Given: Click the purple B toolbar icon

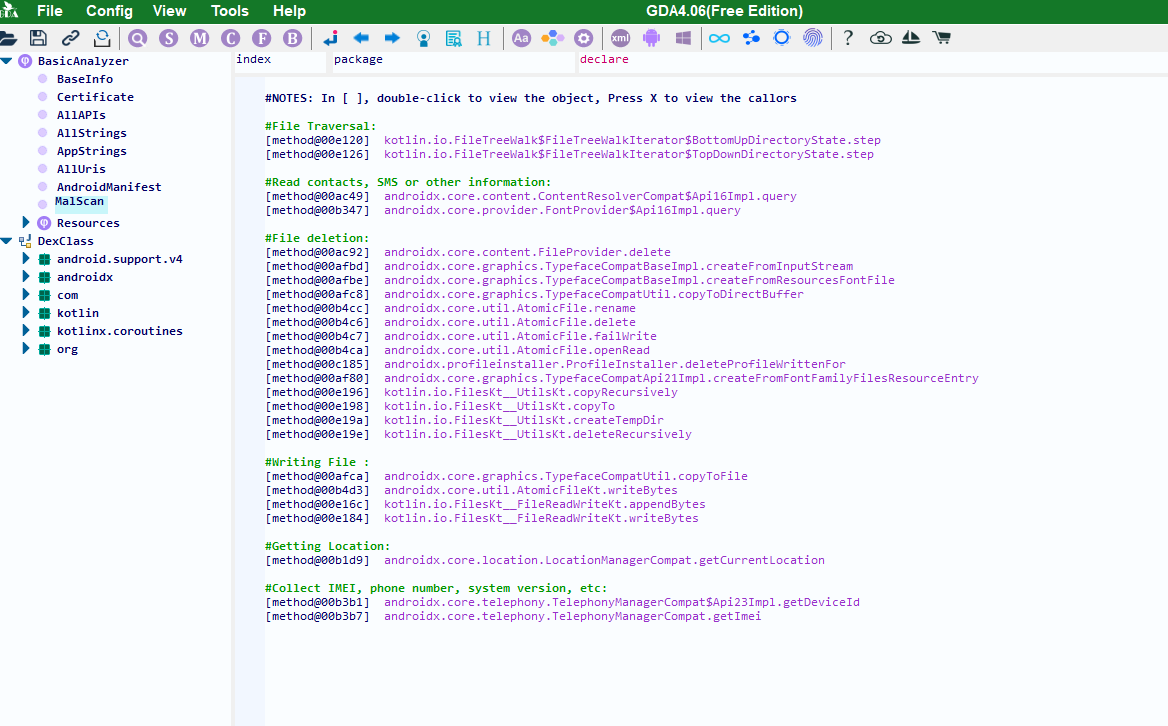Looking at the screenshot, I should pyautogui.click(x=293, y=38).
